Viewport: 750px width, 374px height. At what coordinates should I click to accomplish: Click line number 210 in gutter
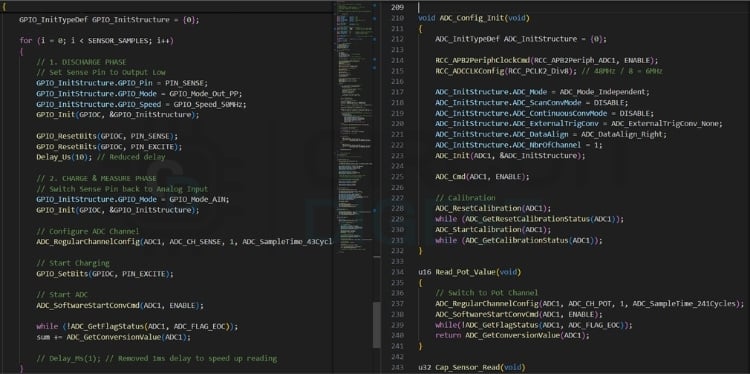(x=397, y=18)
